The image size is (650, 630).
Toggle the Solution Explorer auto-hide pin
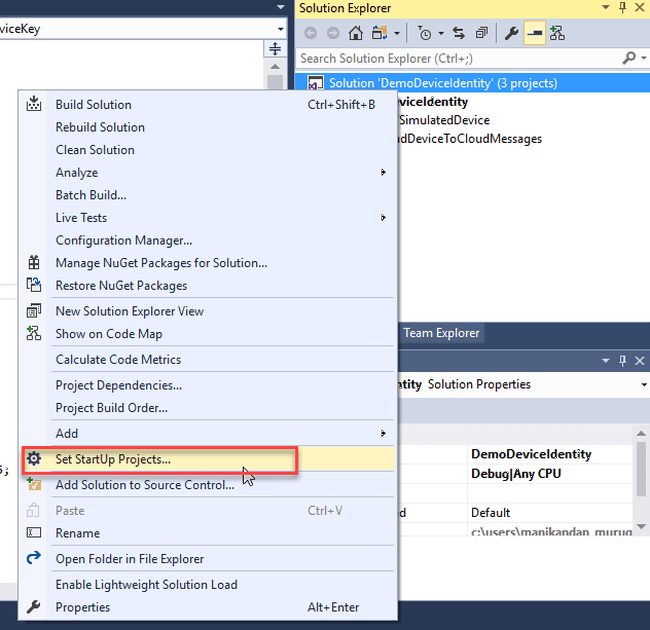pyautogui.click(x=622, y=7)
